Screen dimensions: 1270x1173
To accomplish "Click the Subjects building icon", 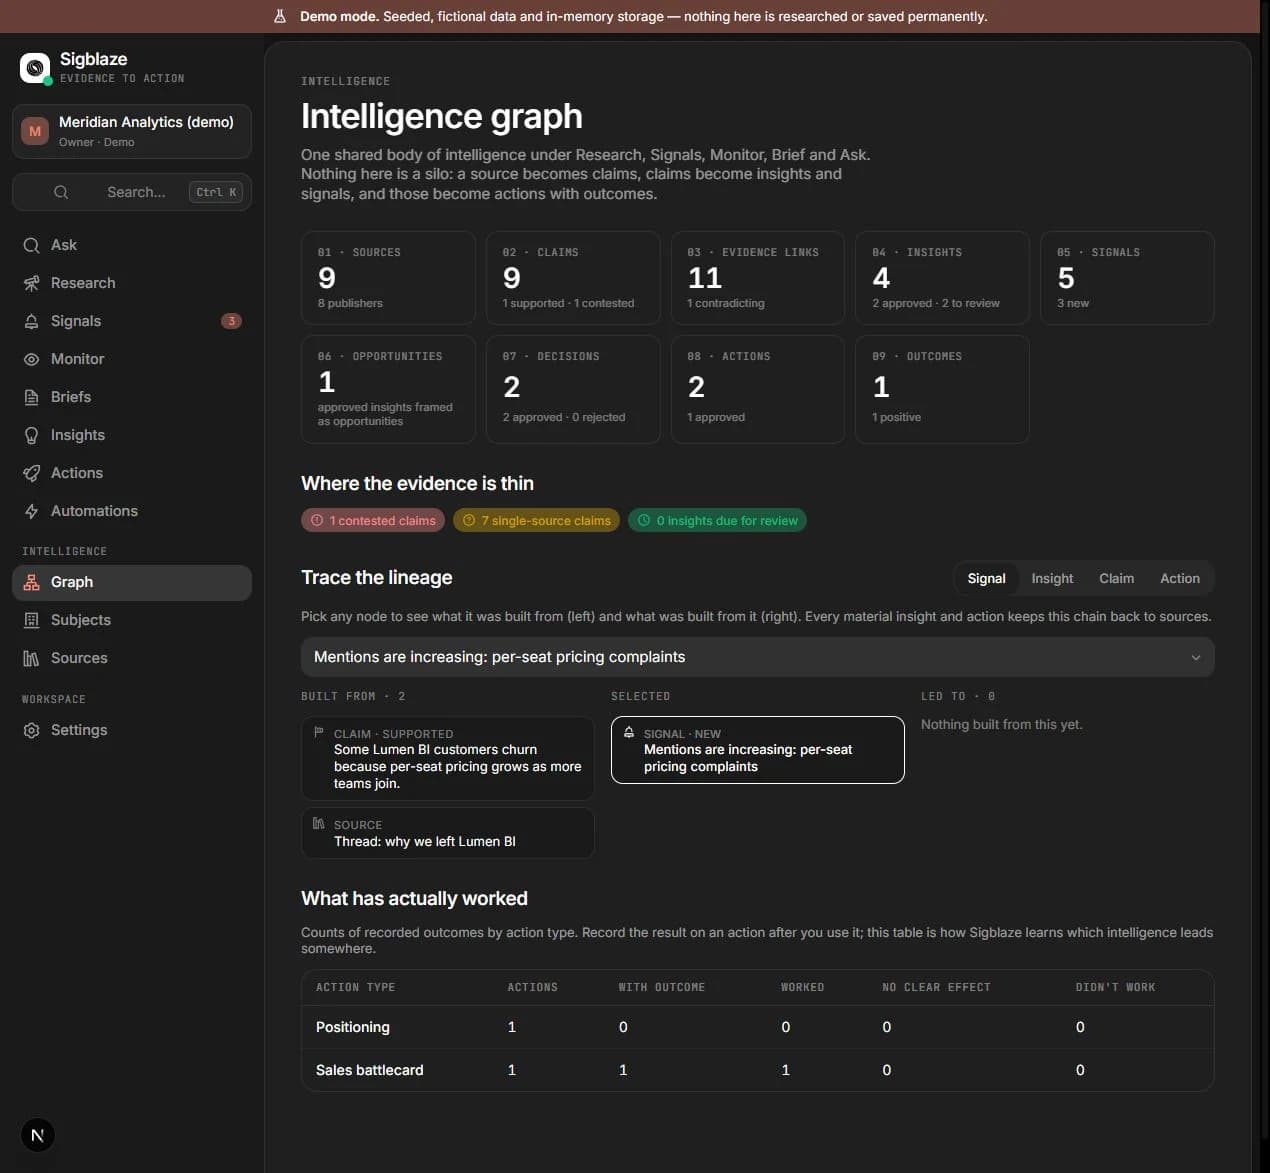I will [x=32, y=620].
